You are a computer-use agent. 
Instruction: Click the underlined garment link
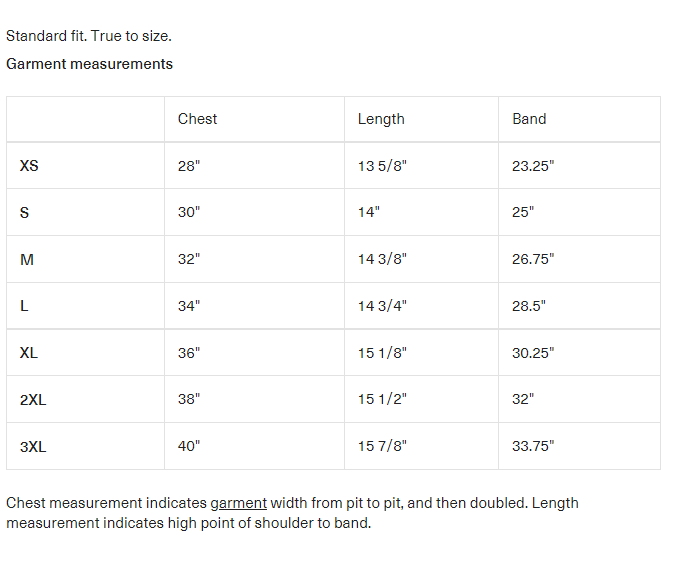pyautogui.click(x=238, y=503)
